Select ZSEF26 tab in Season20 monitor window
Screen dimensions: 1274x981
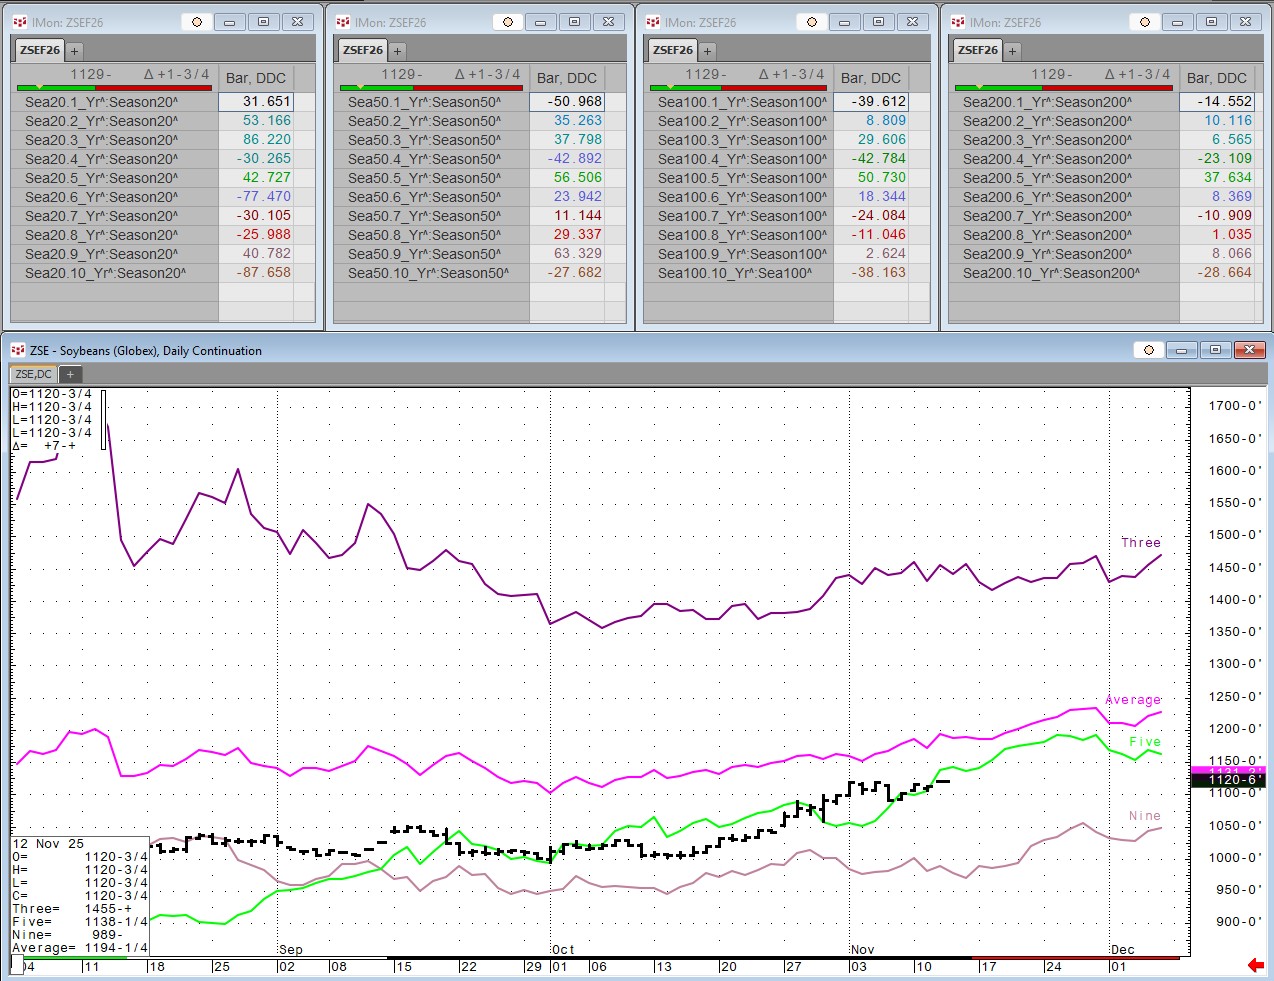(x=40, y=50)
